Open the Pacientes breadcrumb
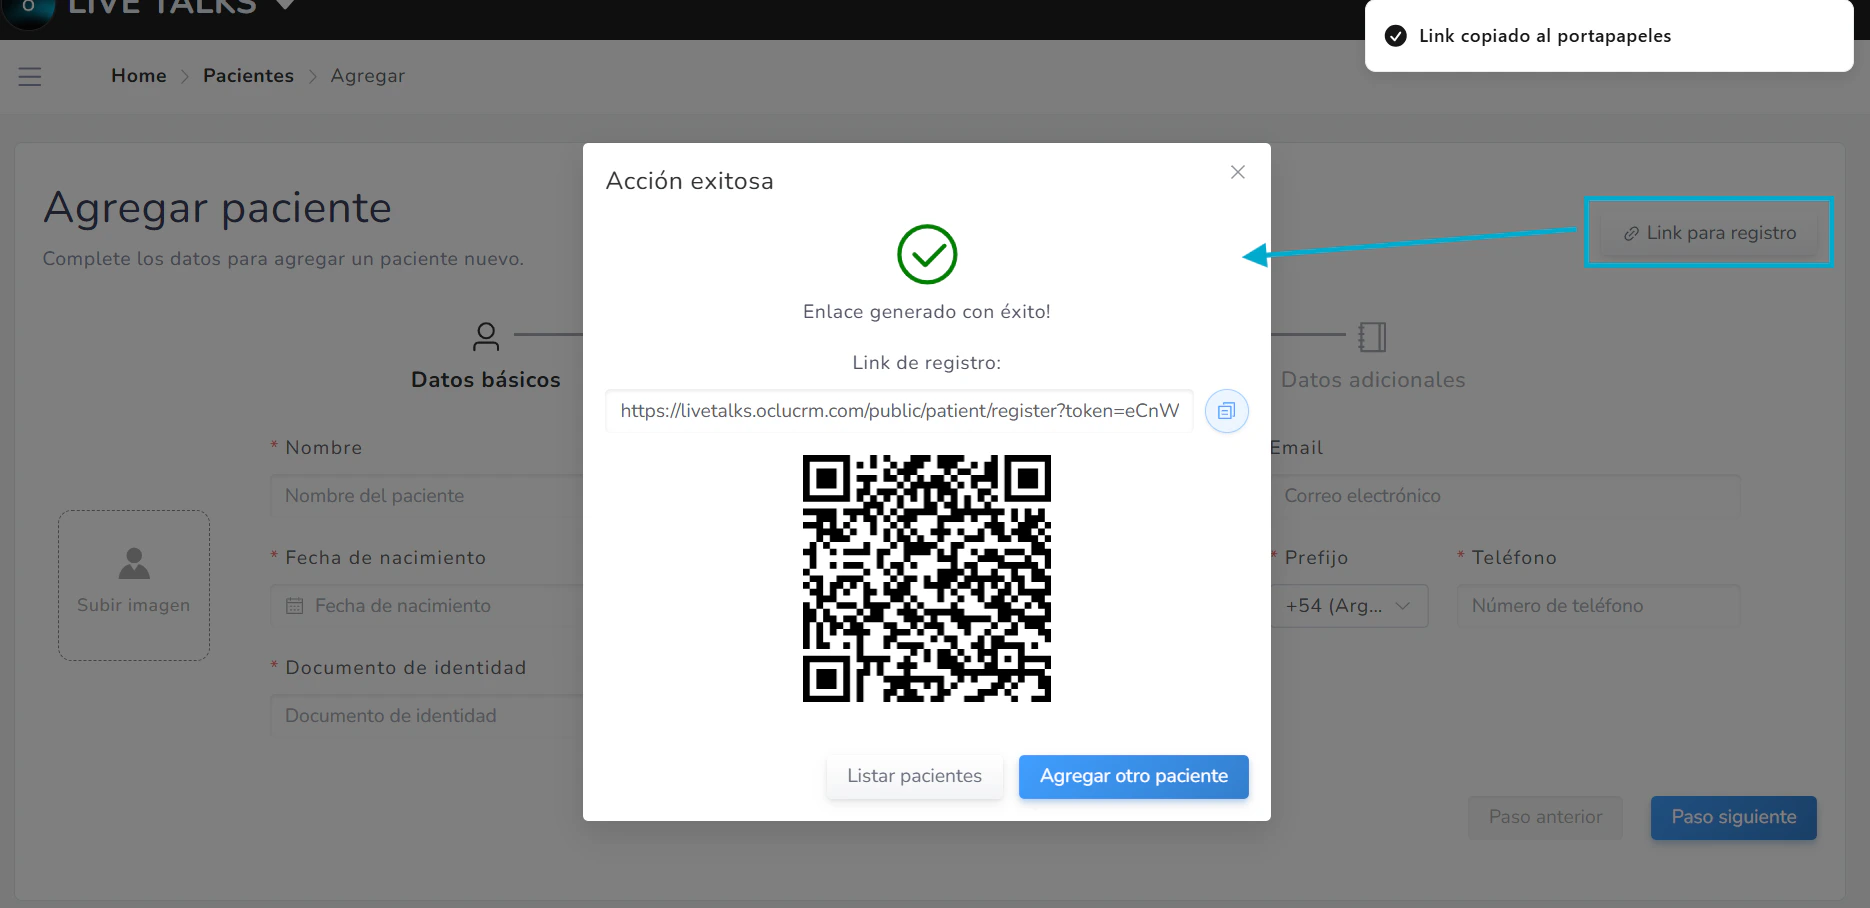 248,76
